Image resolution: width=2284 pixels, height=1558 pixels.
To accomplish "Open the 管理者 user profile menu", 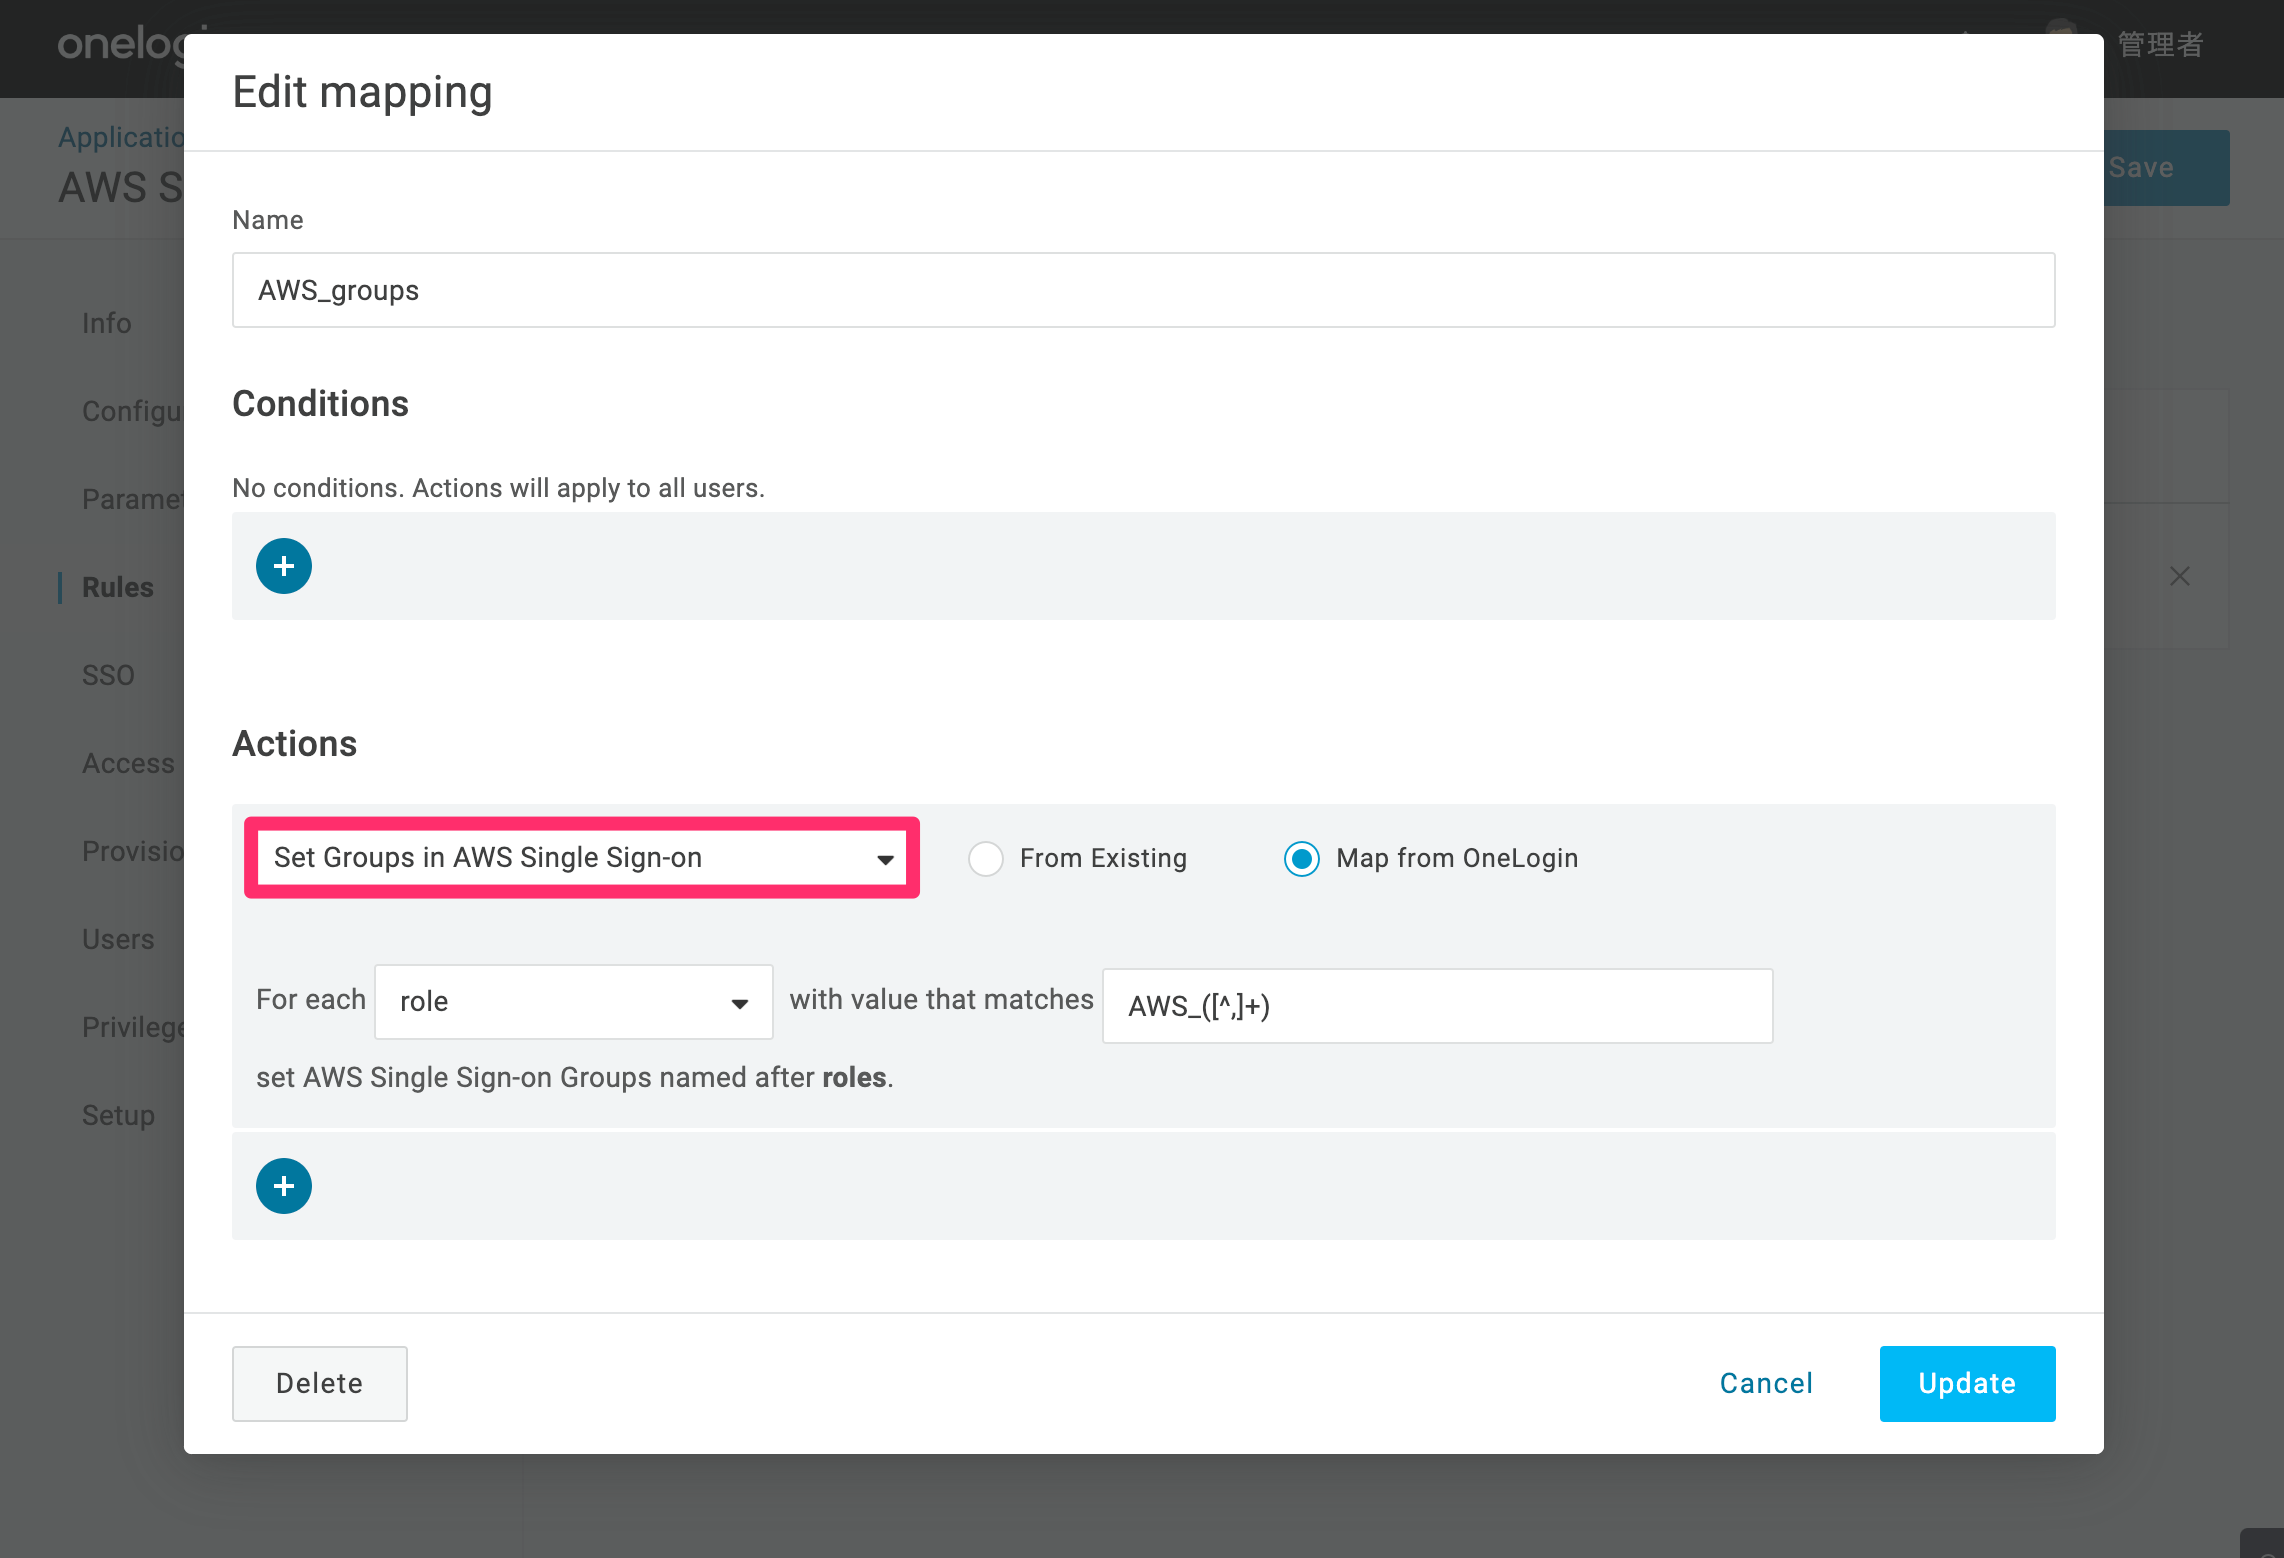I will (2160, 44).
